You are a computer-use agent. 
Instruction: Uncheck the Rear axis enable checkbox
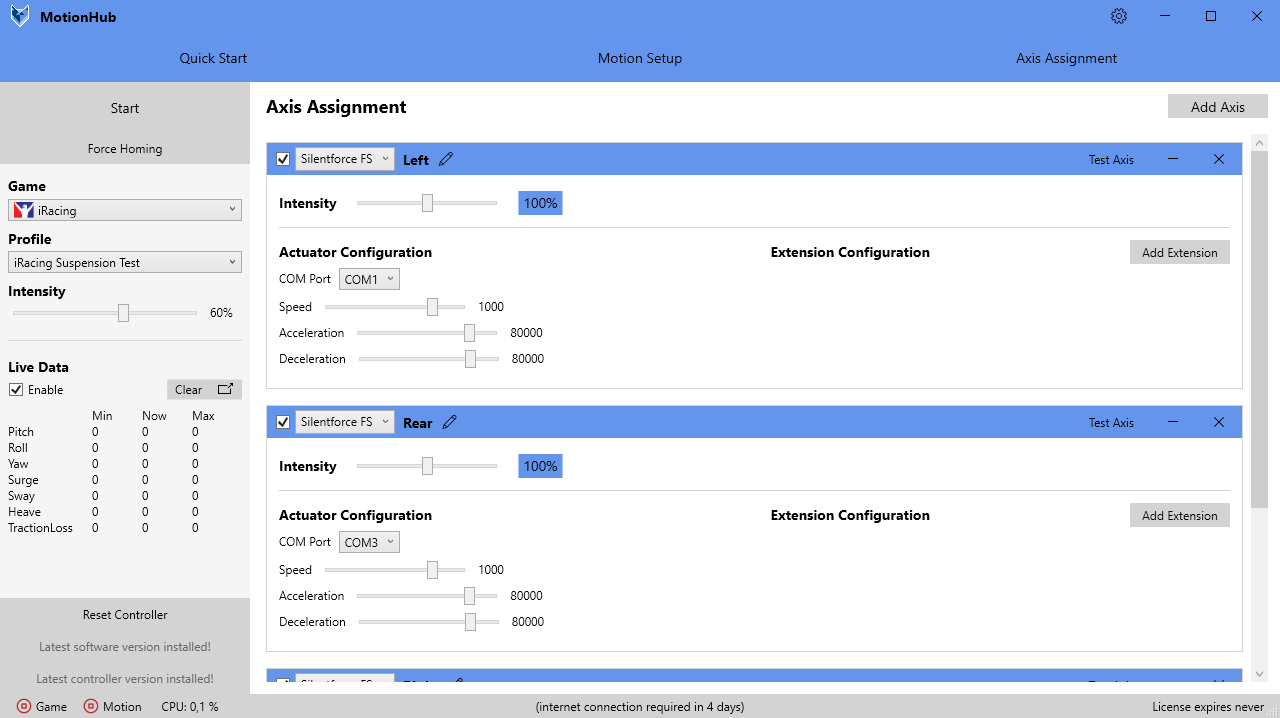283,422
